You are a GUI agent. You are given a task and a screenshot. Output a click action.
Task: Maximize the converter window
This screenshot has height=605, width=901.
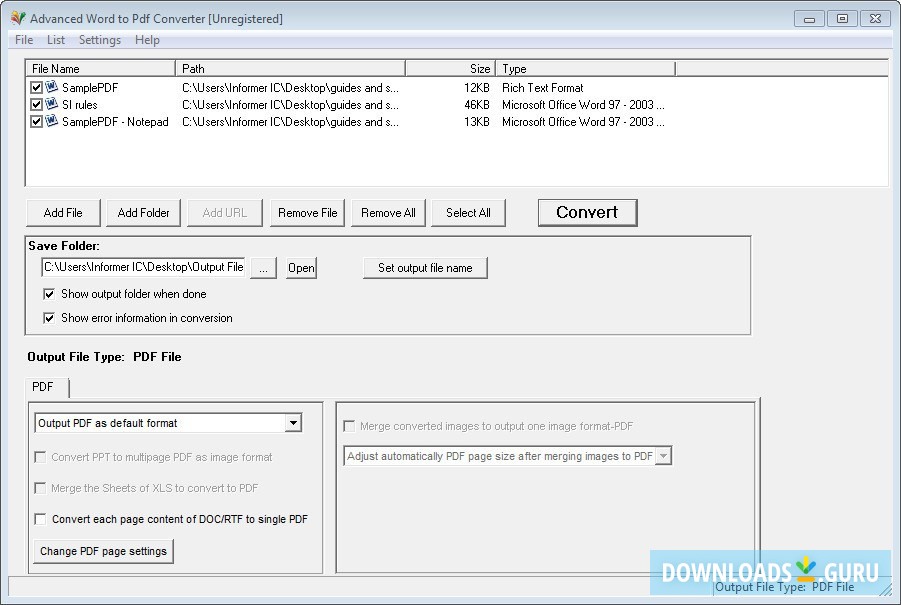point(842,19)
